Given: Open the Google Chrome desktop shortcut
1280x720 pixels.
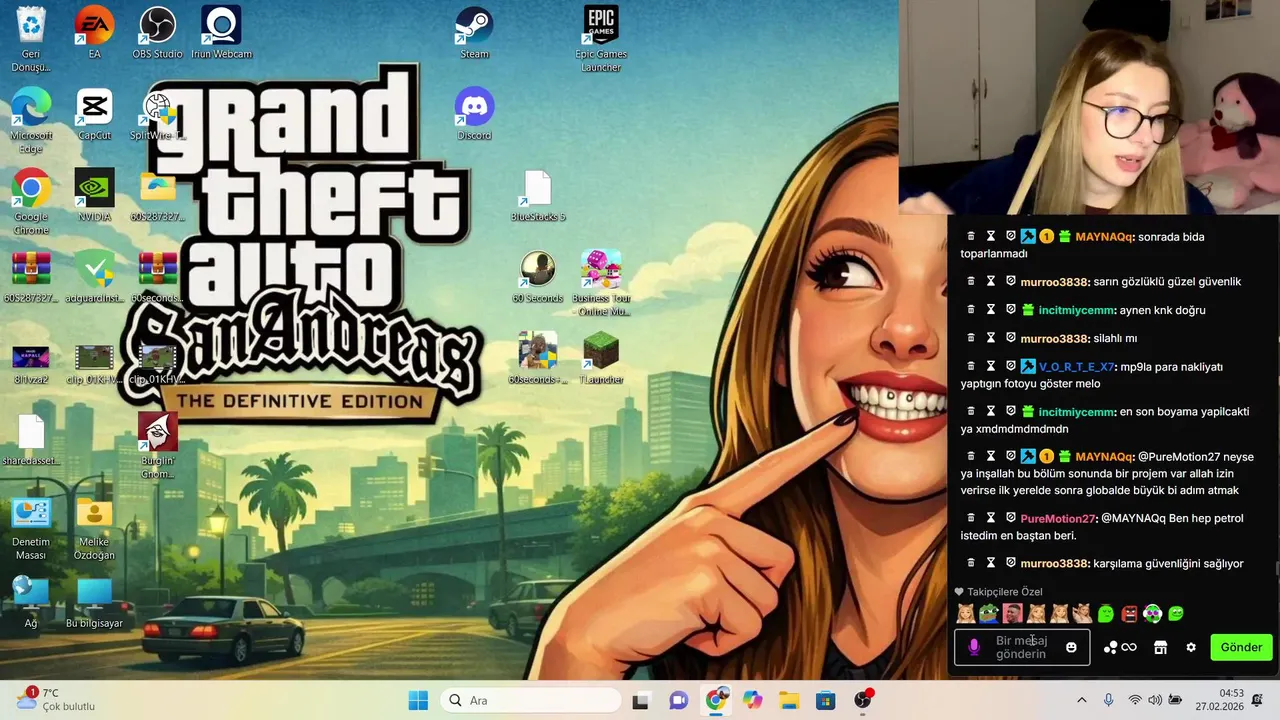Looking at the screenshot, I should (x=31, y=201).
